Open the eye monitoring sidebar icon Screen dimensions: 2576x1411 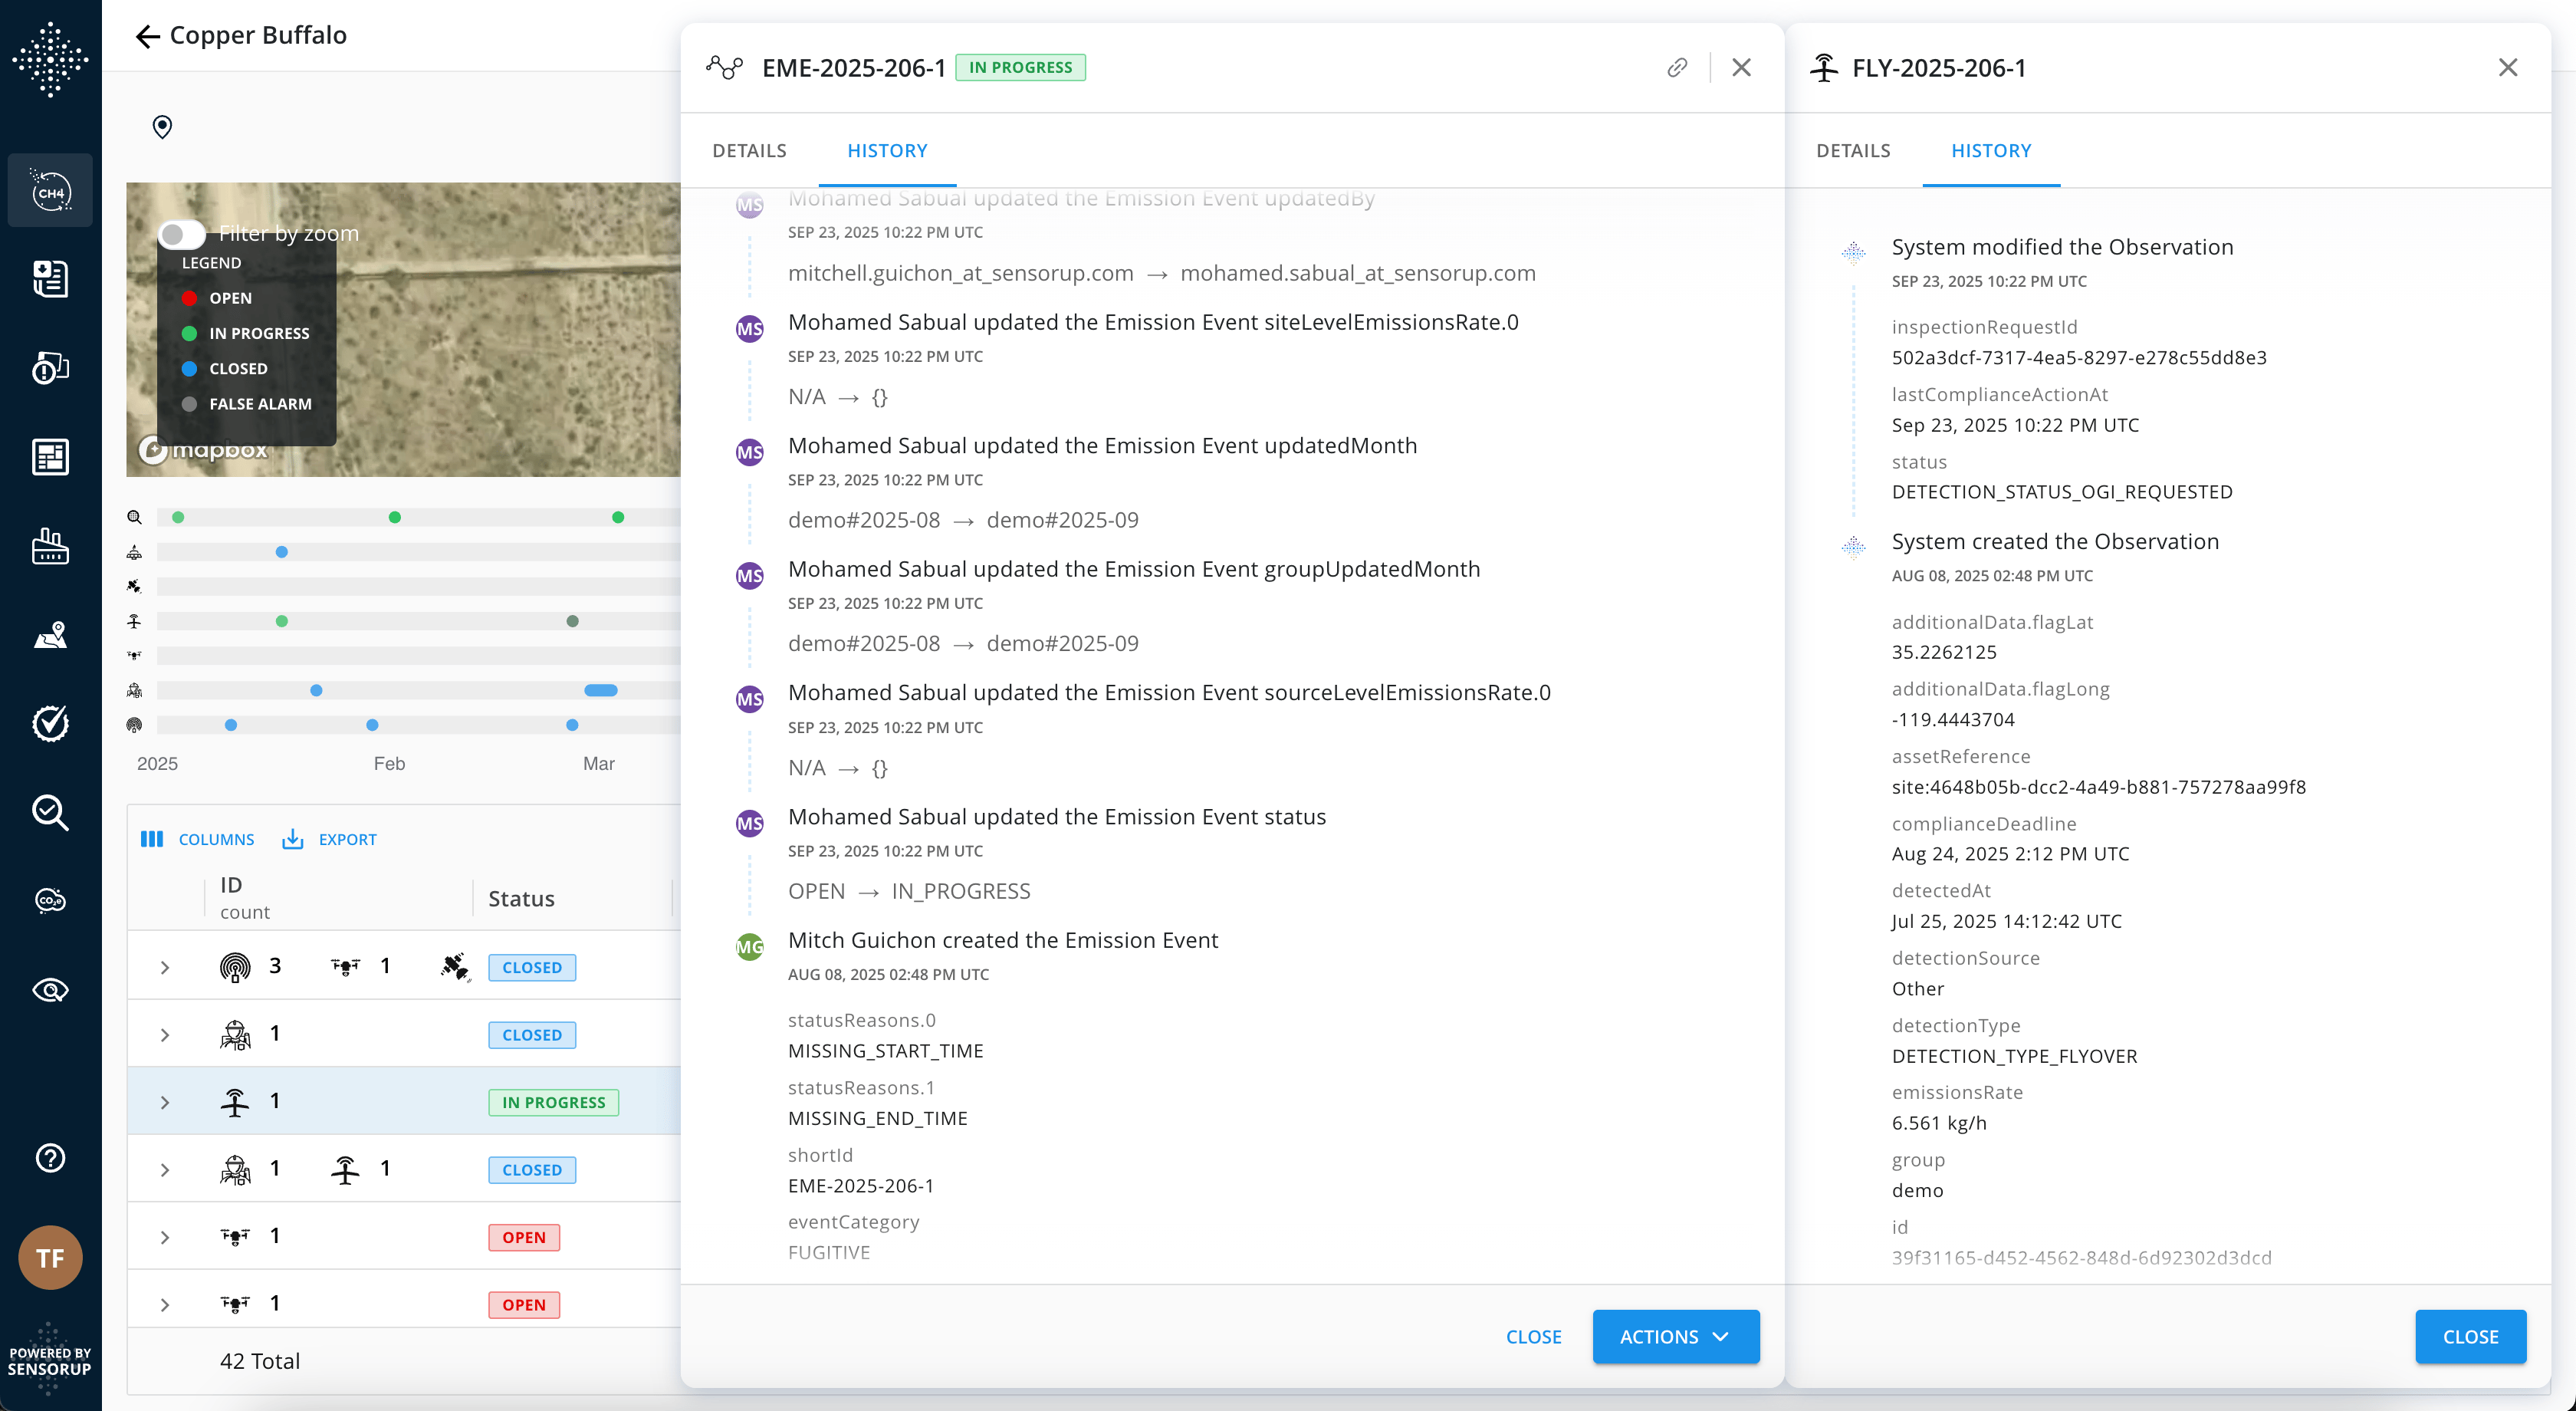[x=50, y=990]
